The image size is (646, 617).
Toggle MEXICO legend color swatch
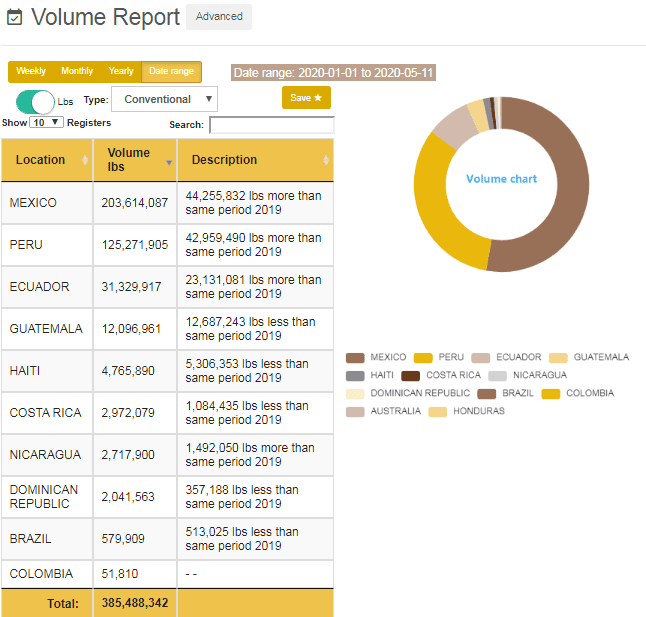tap(355, 358)
